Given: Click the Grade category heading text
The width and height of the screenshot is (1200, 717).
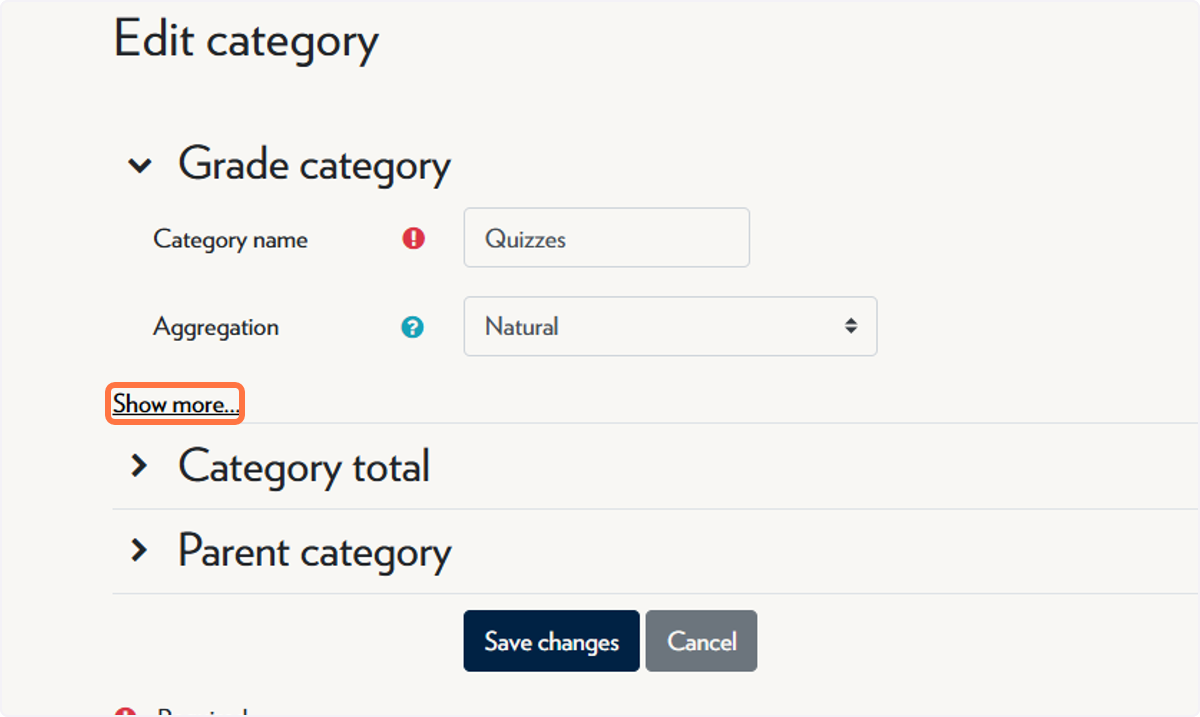Looking at the screenshot, I should 314,165.
